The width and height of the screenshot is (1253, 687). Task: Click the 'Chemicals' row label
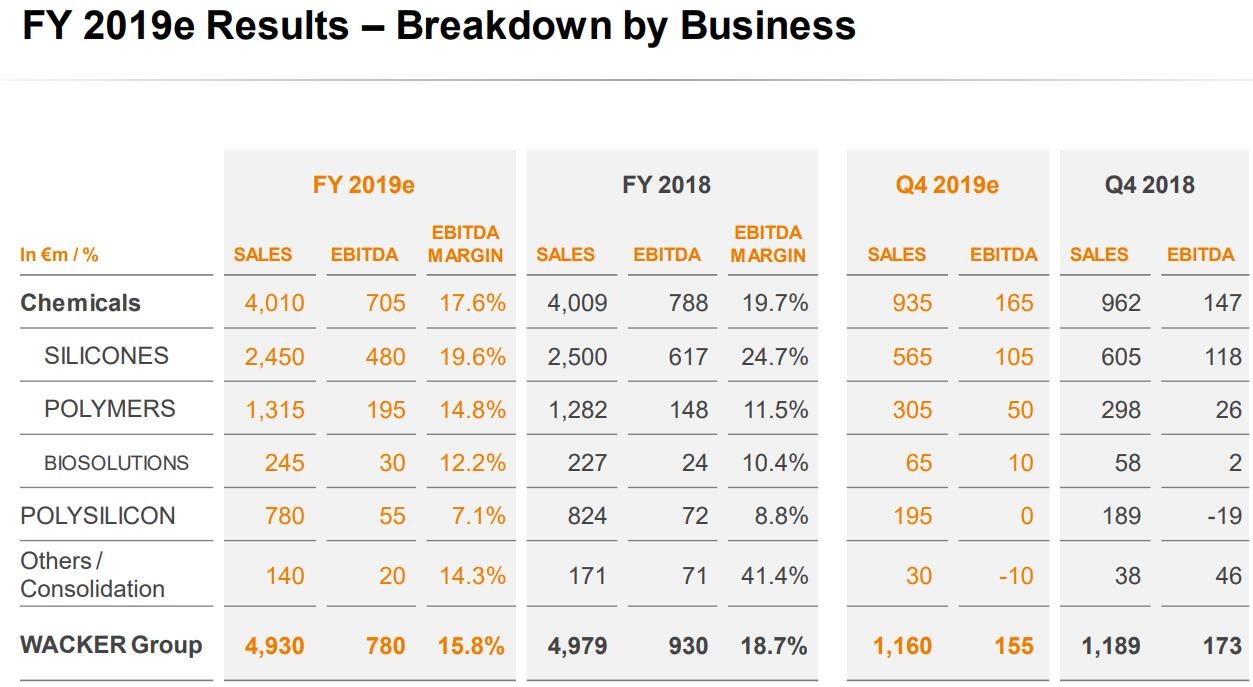(81, 303)
